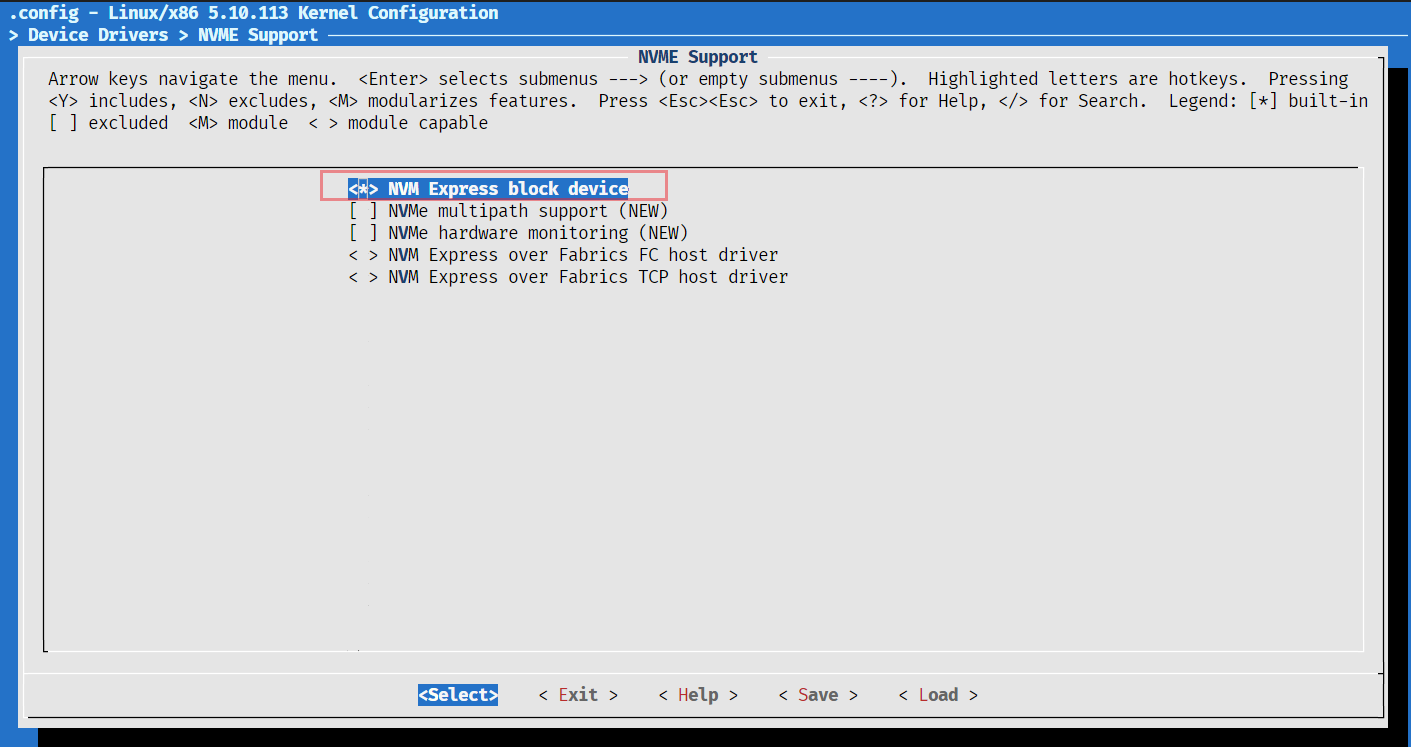Select 'NVM Express over Fabrics FC host driver' label
This screenshot has height=747, width=1411.
pos(583,255)
